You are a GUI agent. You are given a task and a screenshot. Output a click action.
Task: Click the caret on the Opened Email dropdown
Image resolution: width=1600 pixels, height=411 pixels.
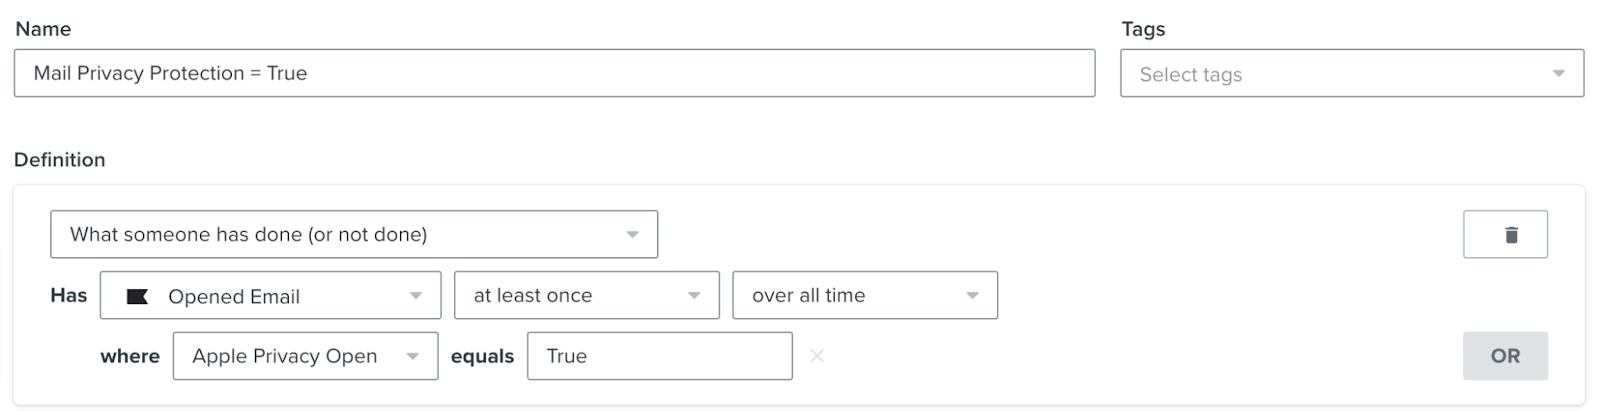coord(416,296)
